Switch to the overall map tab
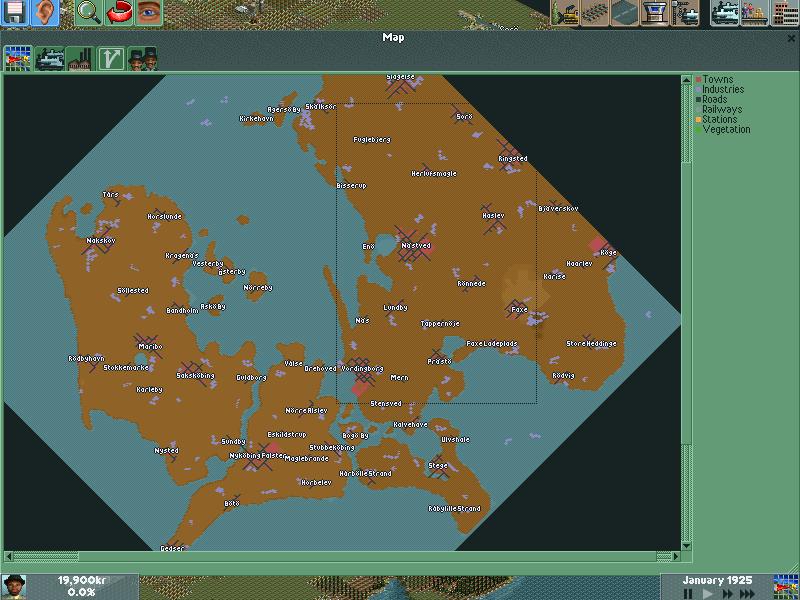Viewport: 800px width, 600px height. pos(18,59)
